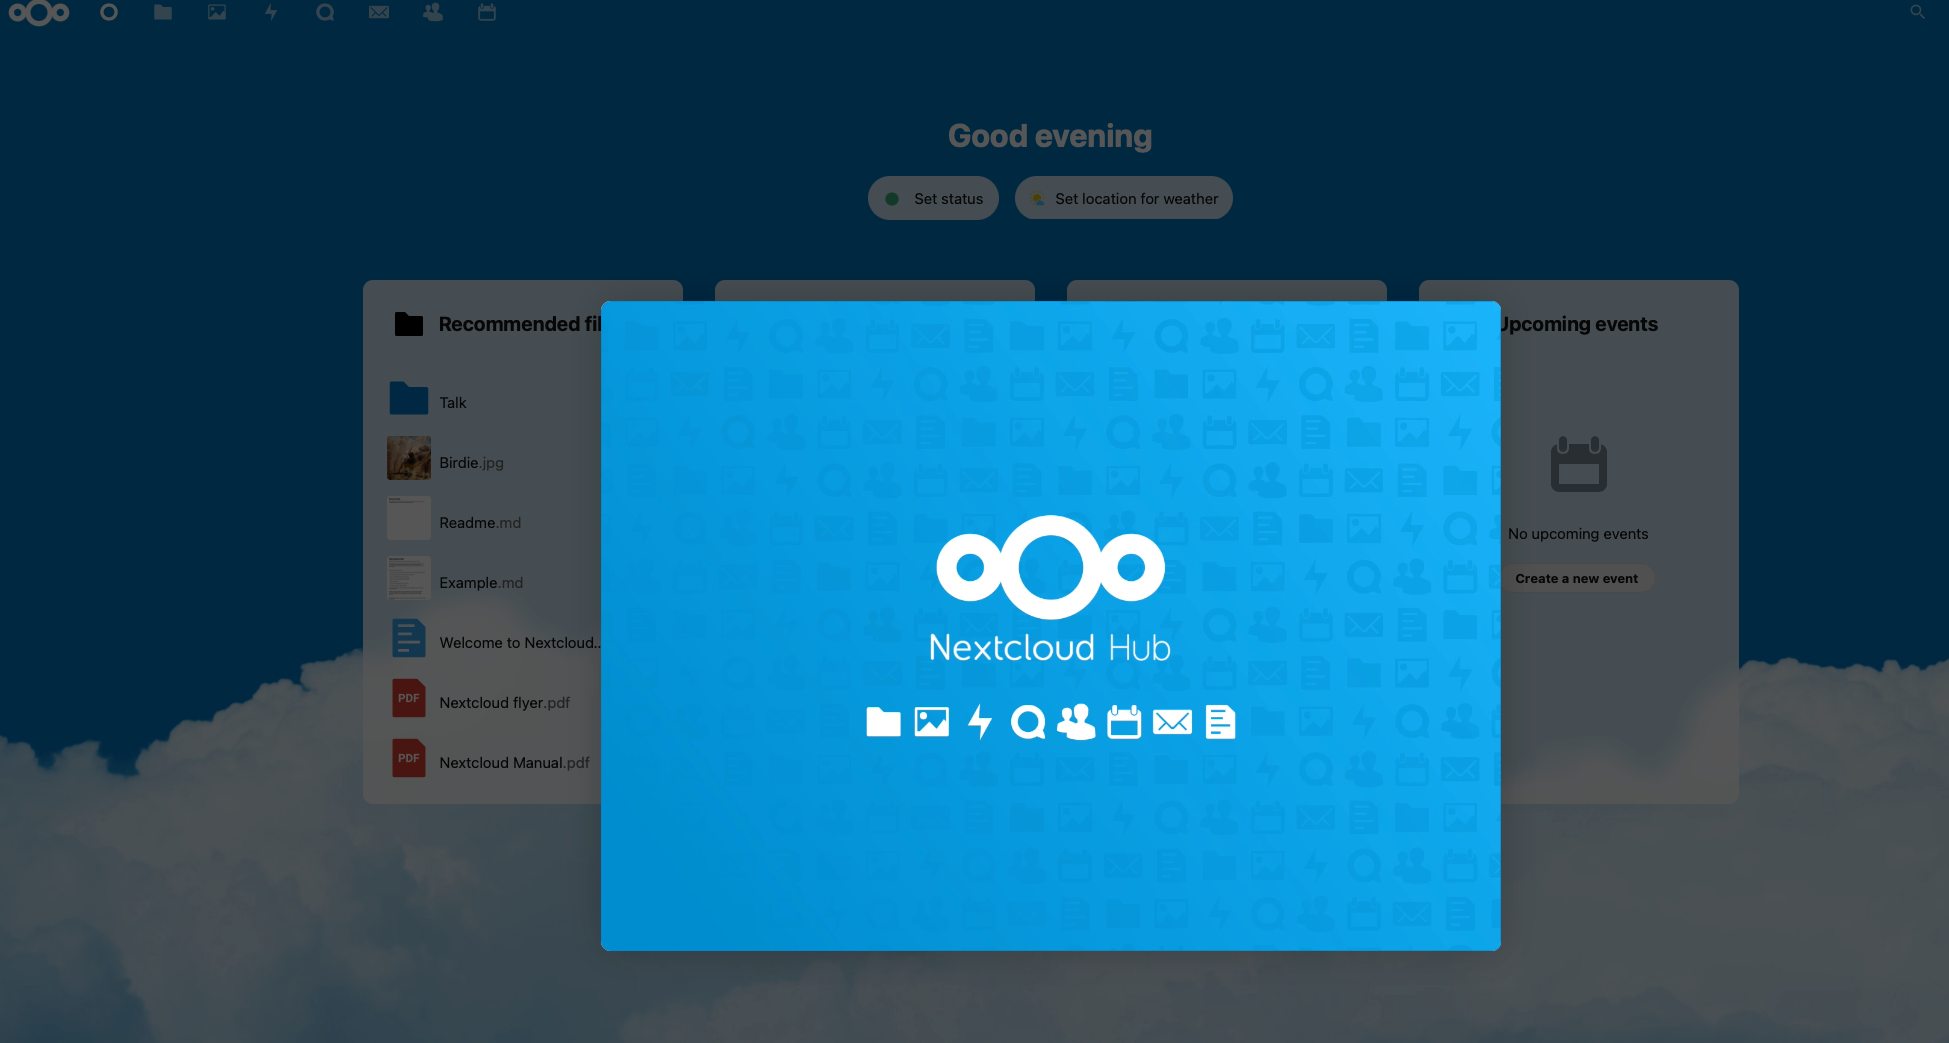This screenshot has width=1949, height=1043.
Task: Click Set location for weather
Action: point(1124,198)
